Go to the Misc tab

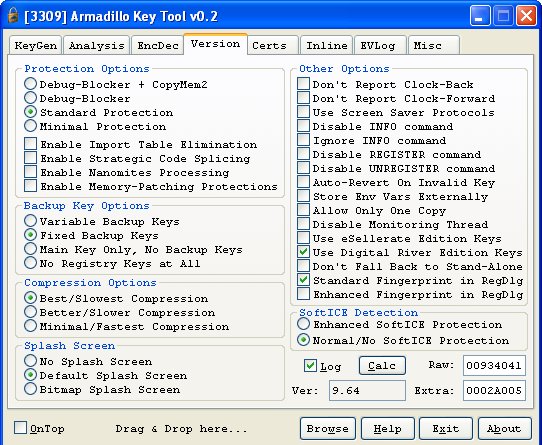pyautogui.click(x=434, y=45)
